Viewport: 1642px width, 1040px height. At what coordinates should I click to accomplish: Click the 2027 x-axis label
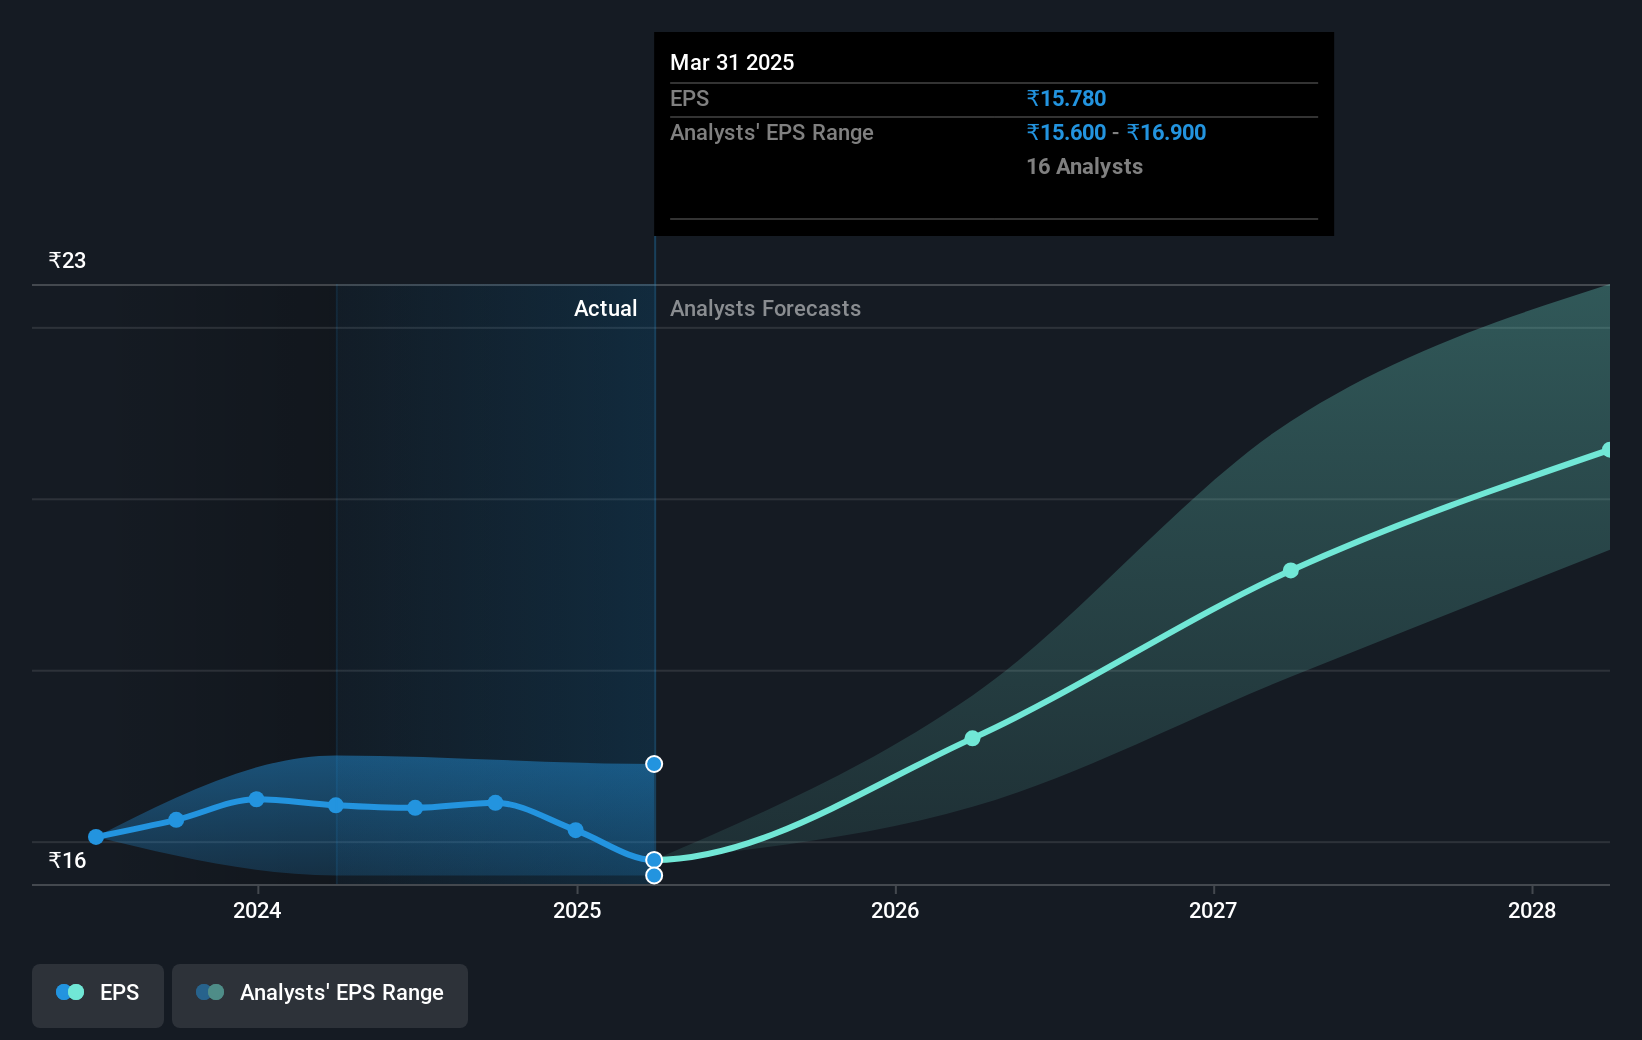[x=1213, y=910]
